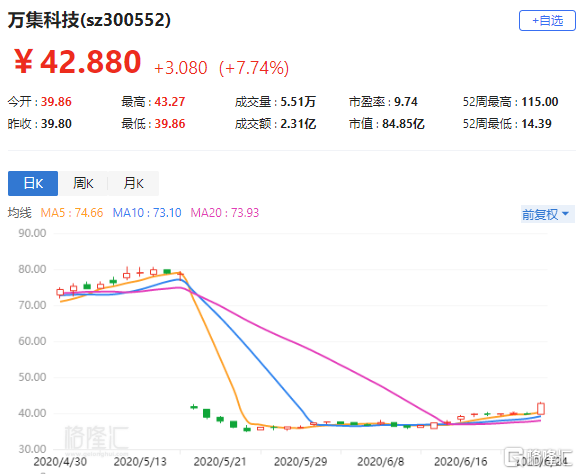
Task: Click the 60.00 price axis label
Action: coord(32,341)
